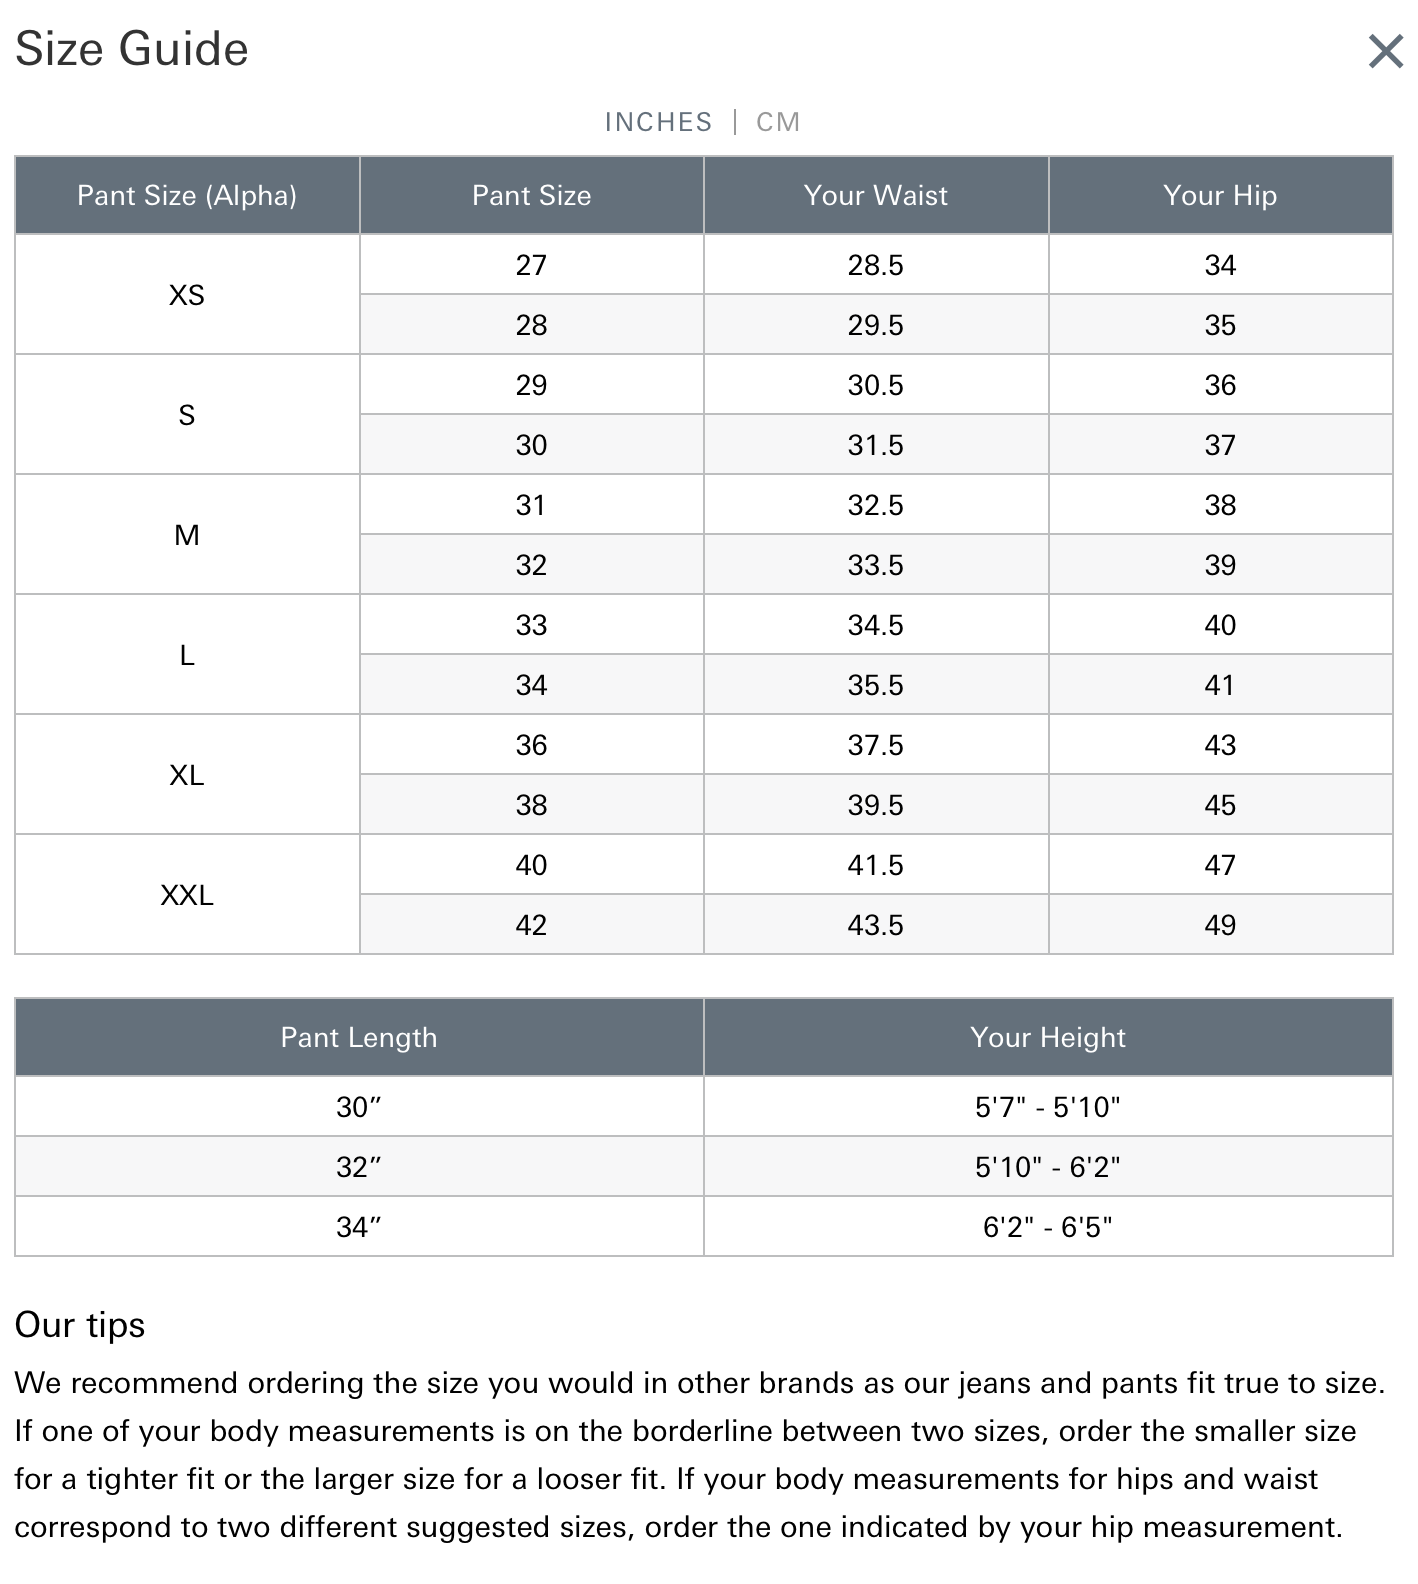
Task: Click the Pant Size (Alpha) column header
Action: (187, 195)
